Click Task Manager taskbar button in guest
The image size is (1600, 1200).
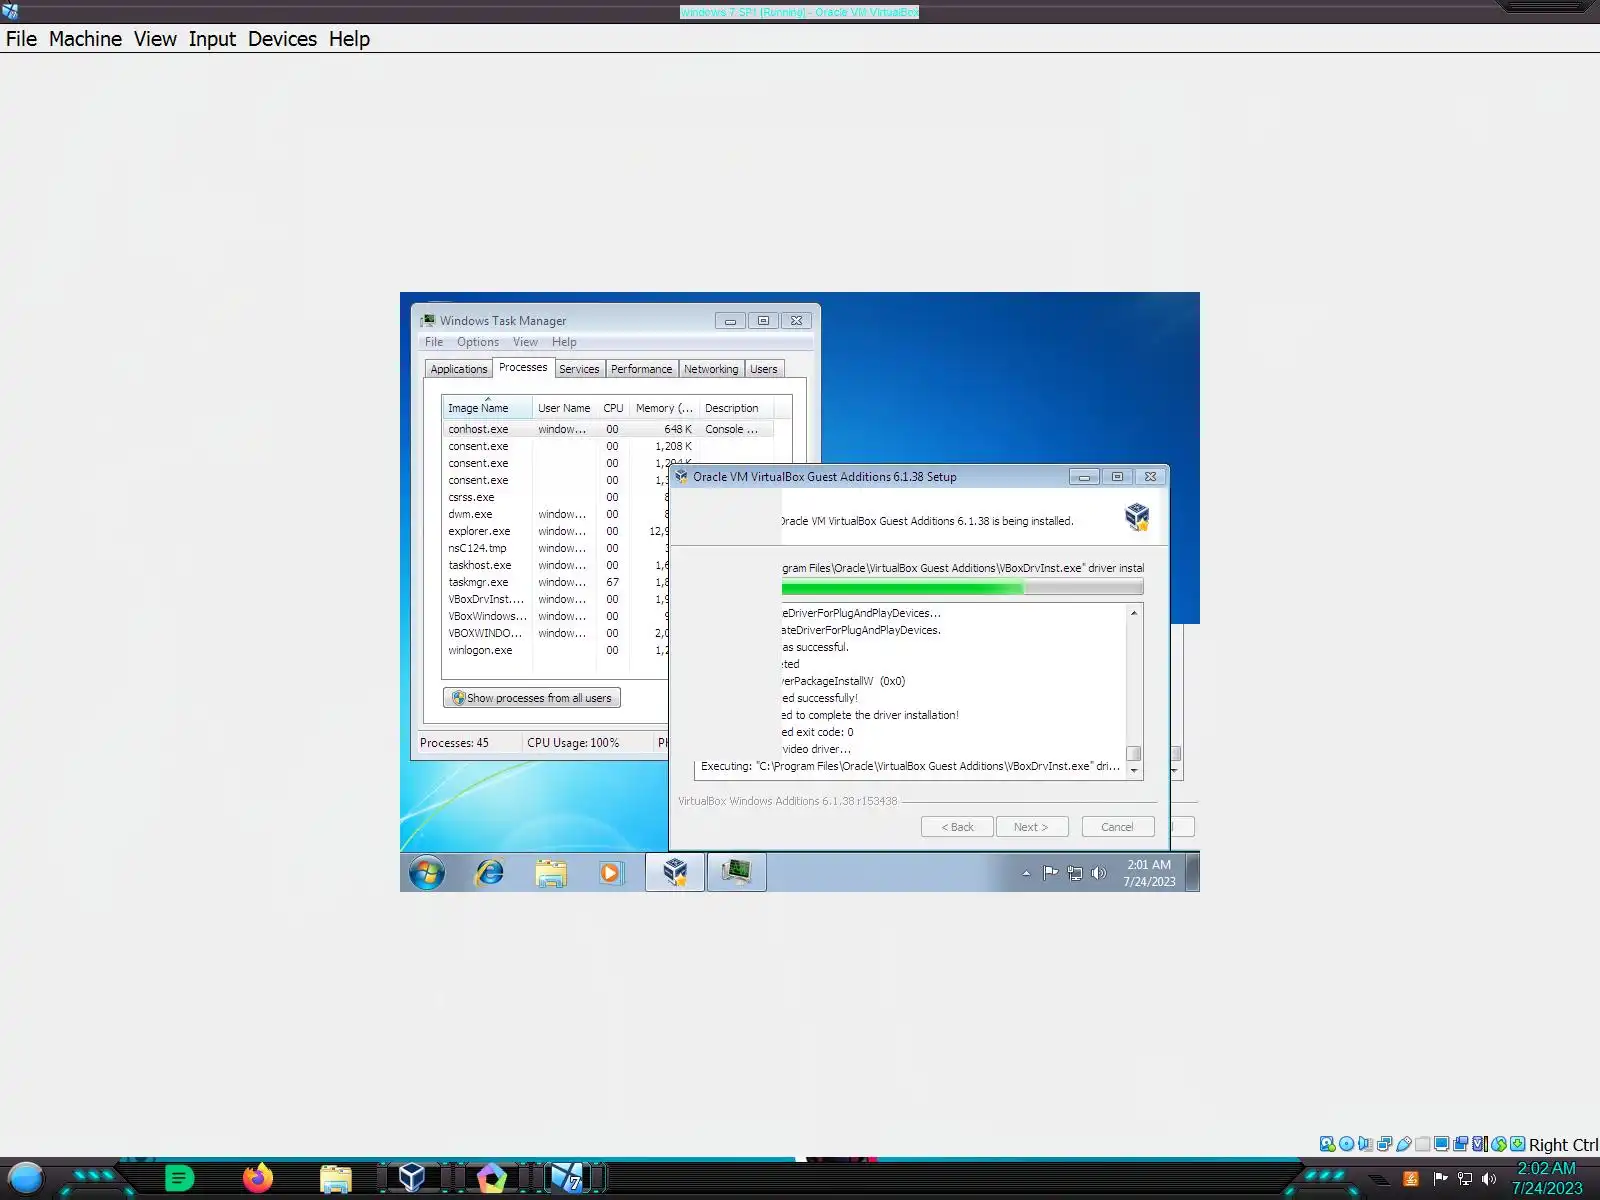tap(737, 872)
